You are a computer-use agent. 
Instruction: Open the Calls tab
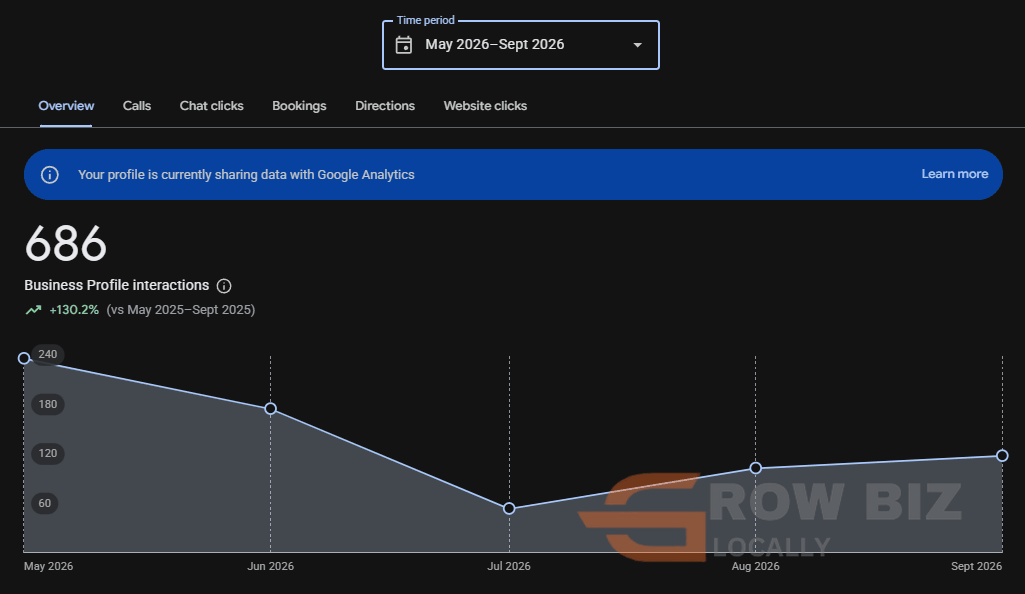(x=137, y=106)
